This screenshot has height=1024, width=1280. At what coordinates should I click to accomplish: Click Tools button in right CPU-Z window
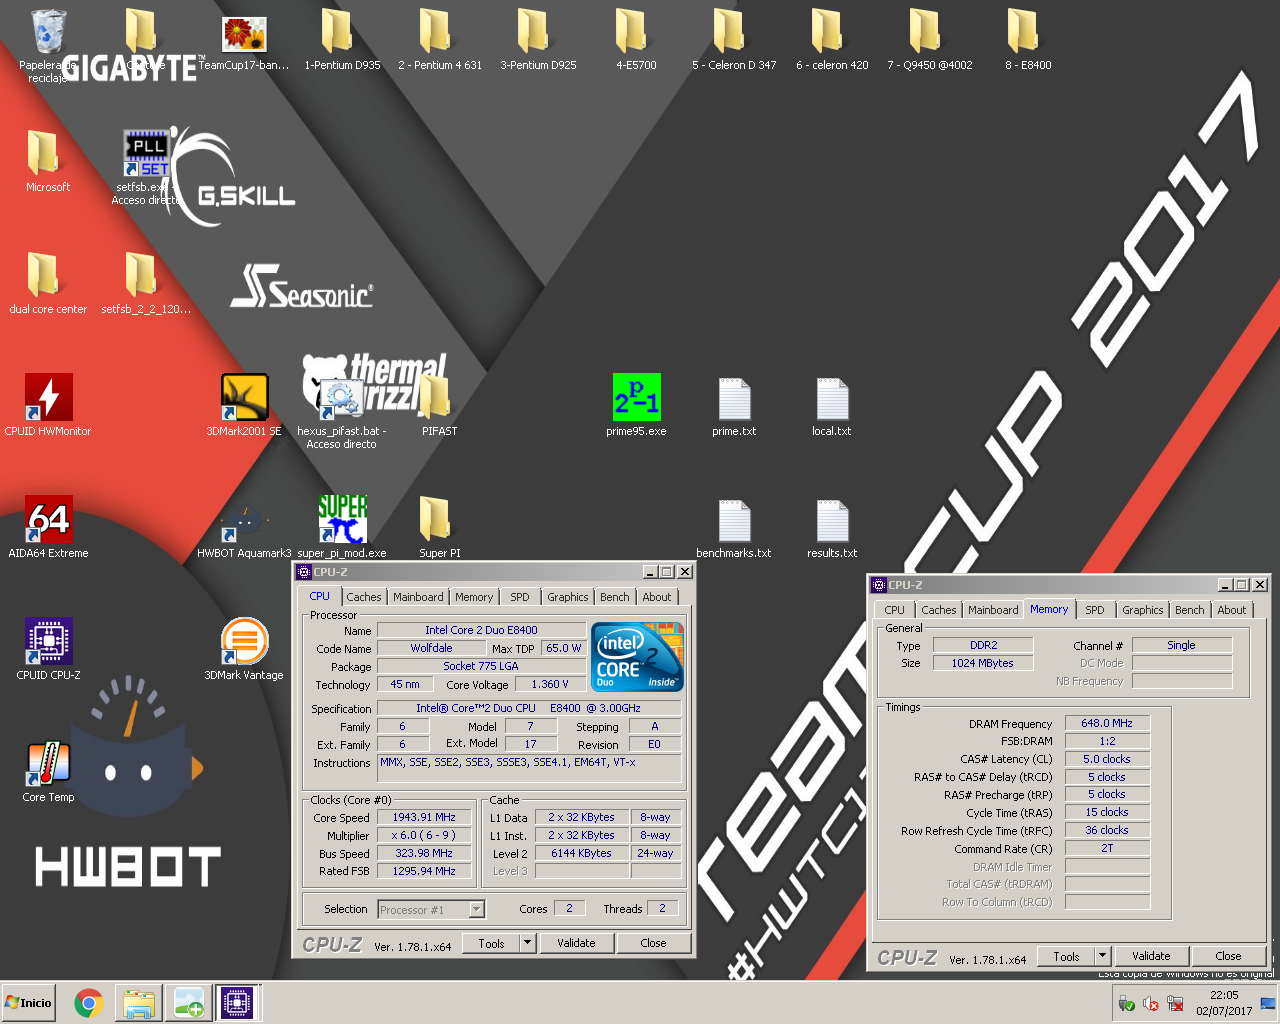pyautogui.click(x=1066, y=956)
